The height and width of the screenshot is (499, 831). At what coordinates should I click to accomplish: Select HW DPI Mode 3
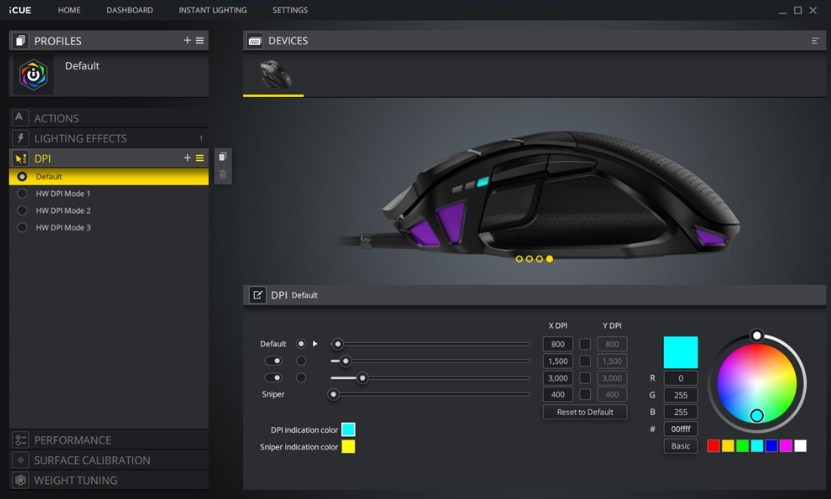coord(109,227)
